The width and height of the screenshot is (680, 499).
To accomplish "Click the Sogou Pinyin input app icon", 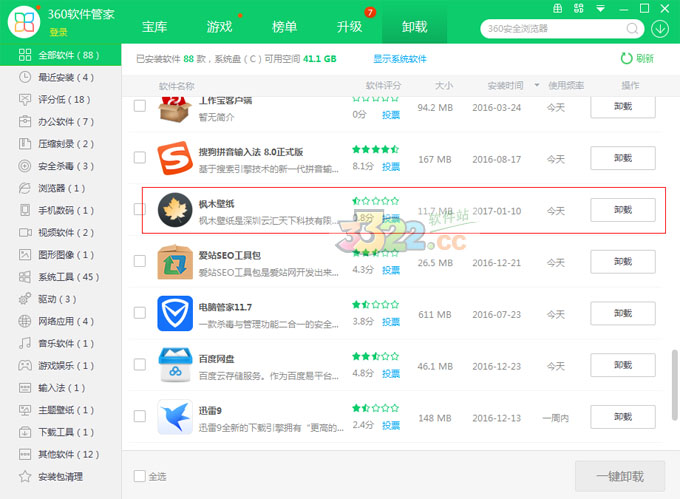I will point(175,158).
